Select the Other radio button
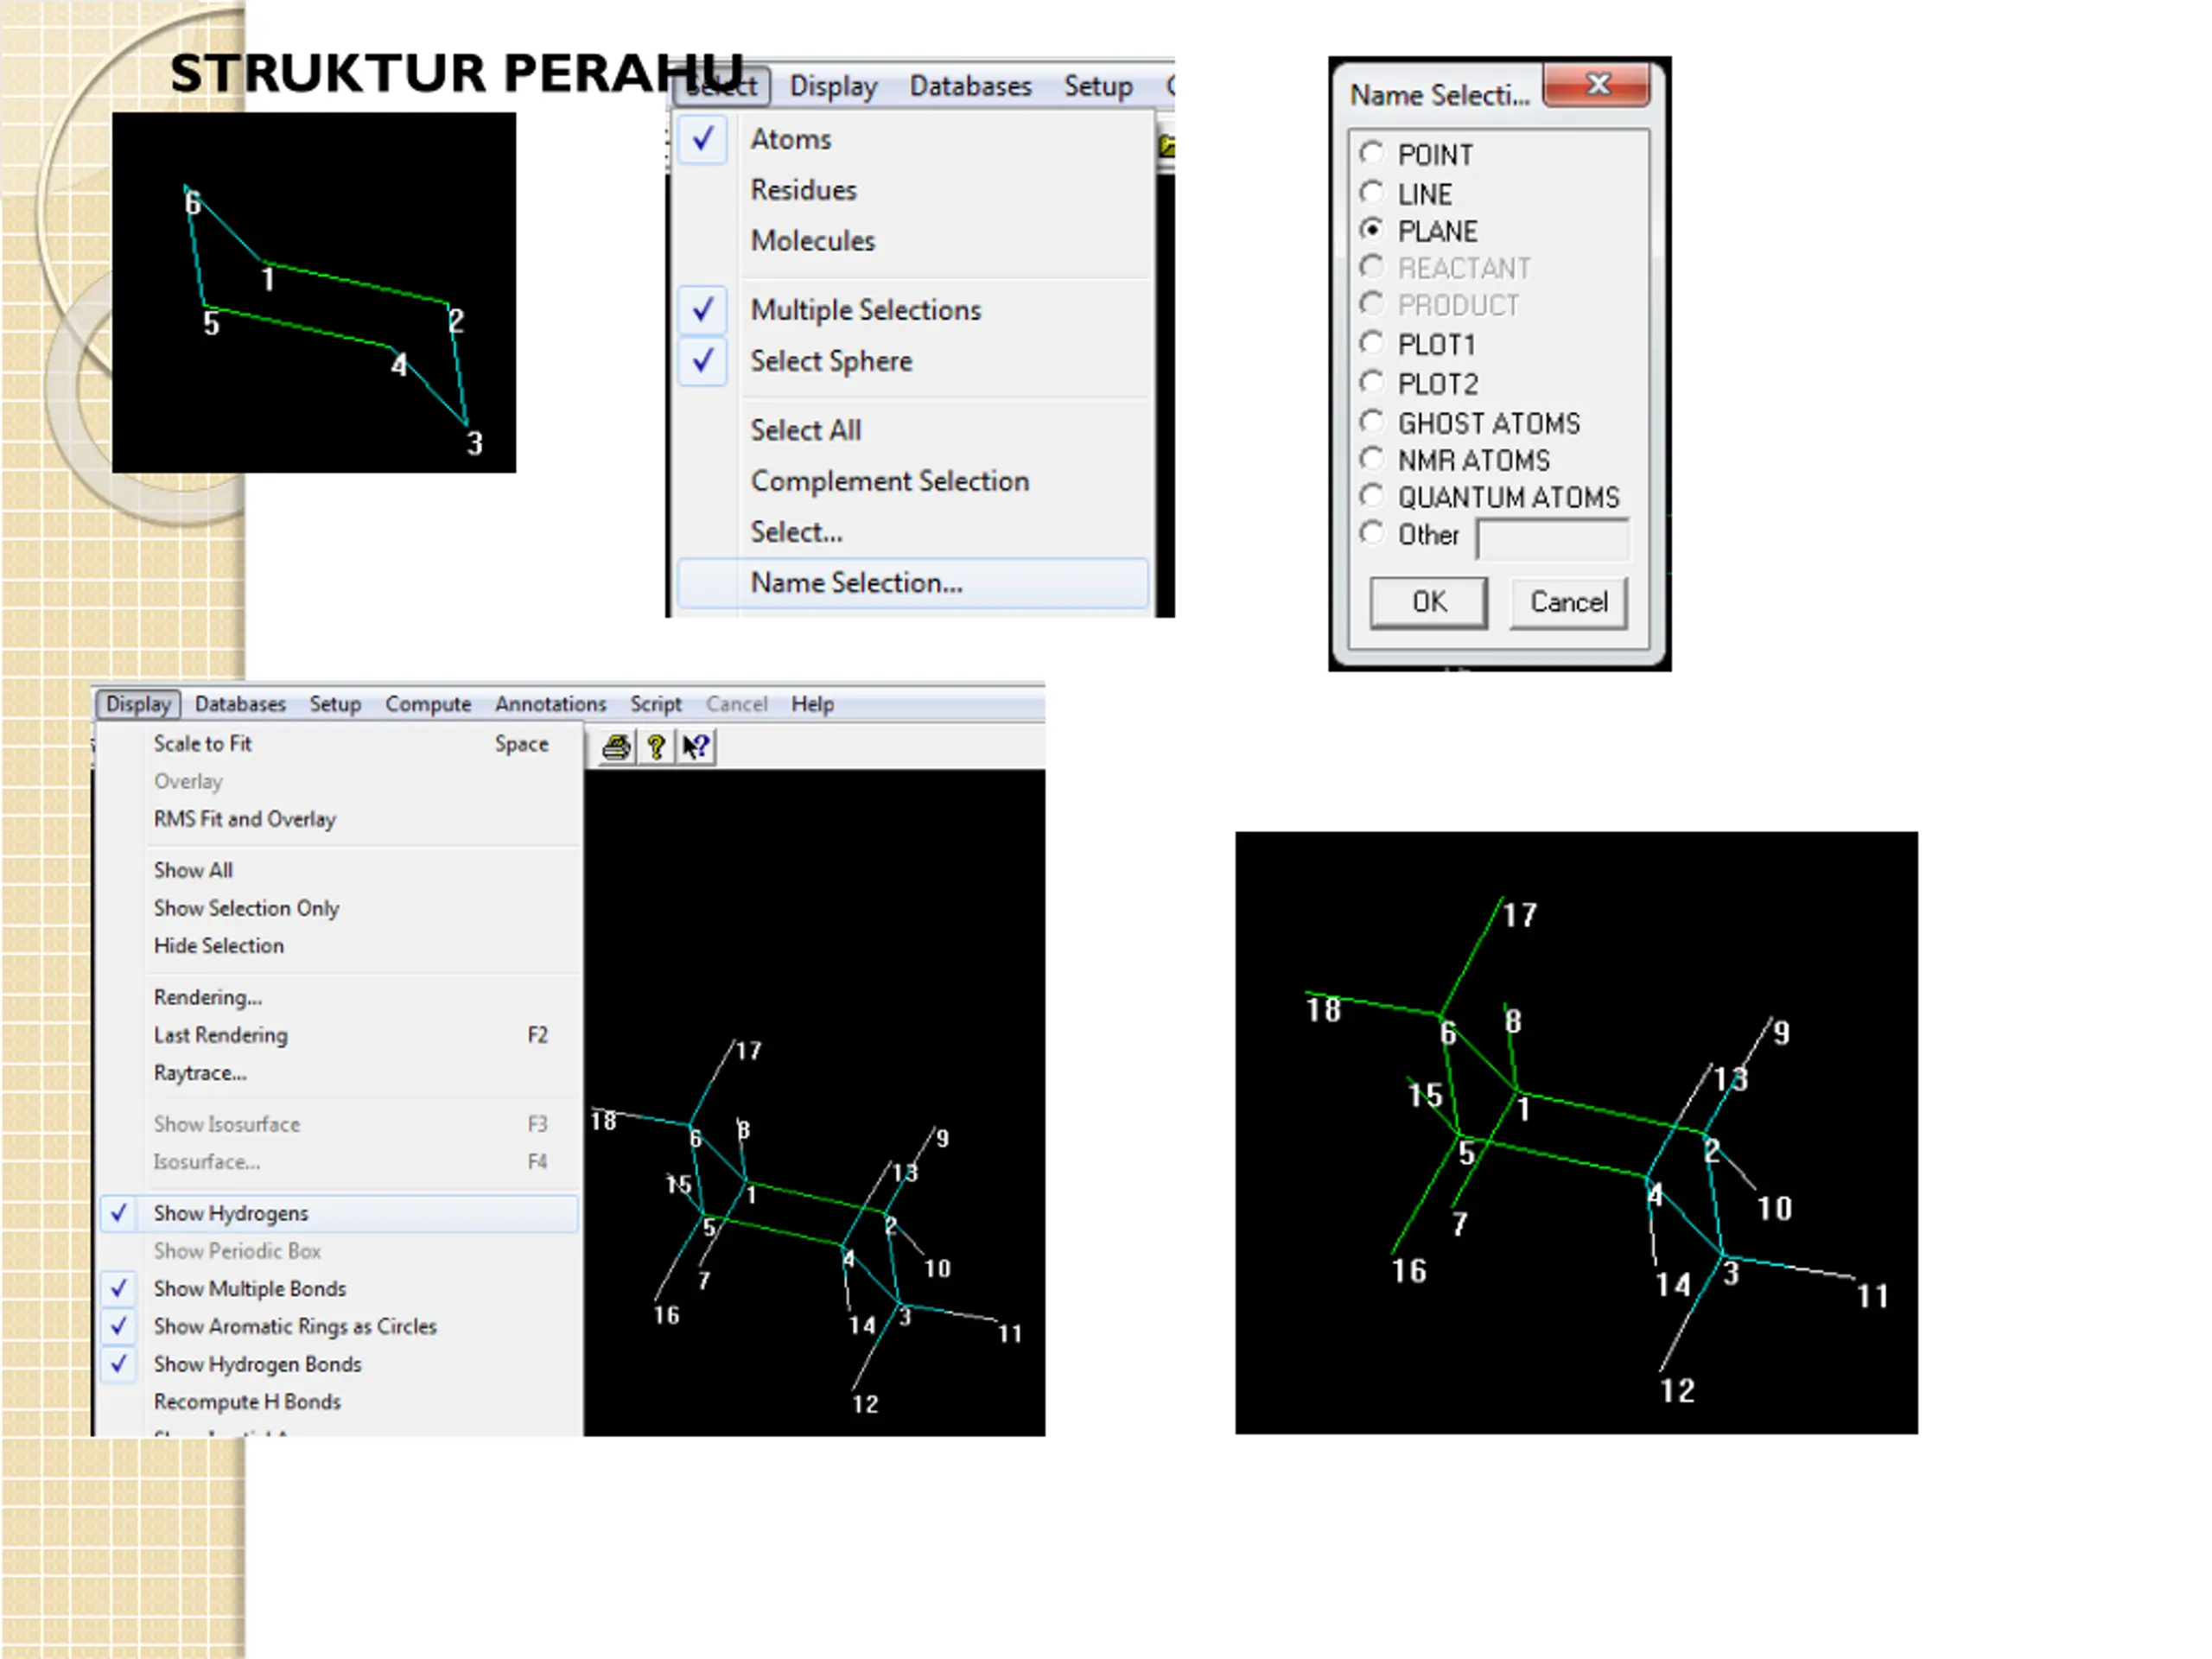The image size is (2212, 1659). click(x=1372, y=533)
